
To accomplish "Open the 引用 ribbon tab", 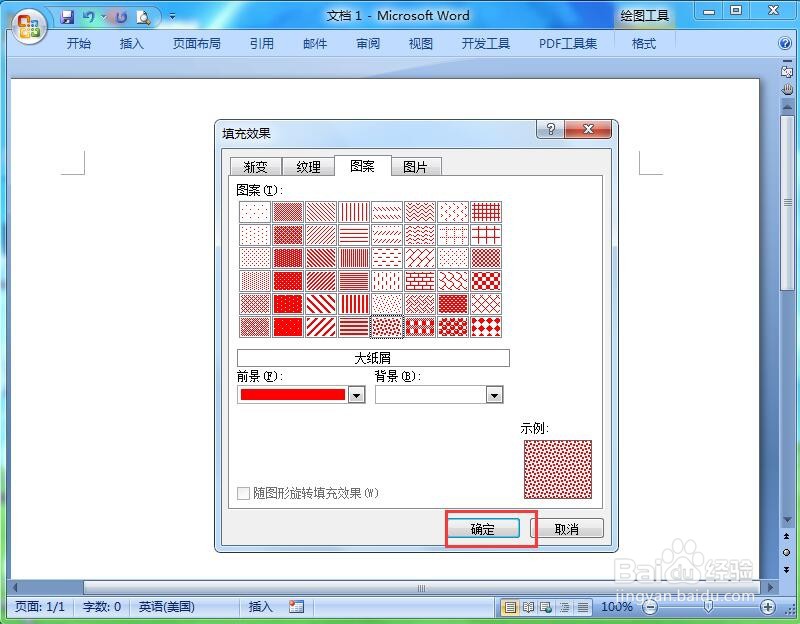I will (262, 44).
